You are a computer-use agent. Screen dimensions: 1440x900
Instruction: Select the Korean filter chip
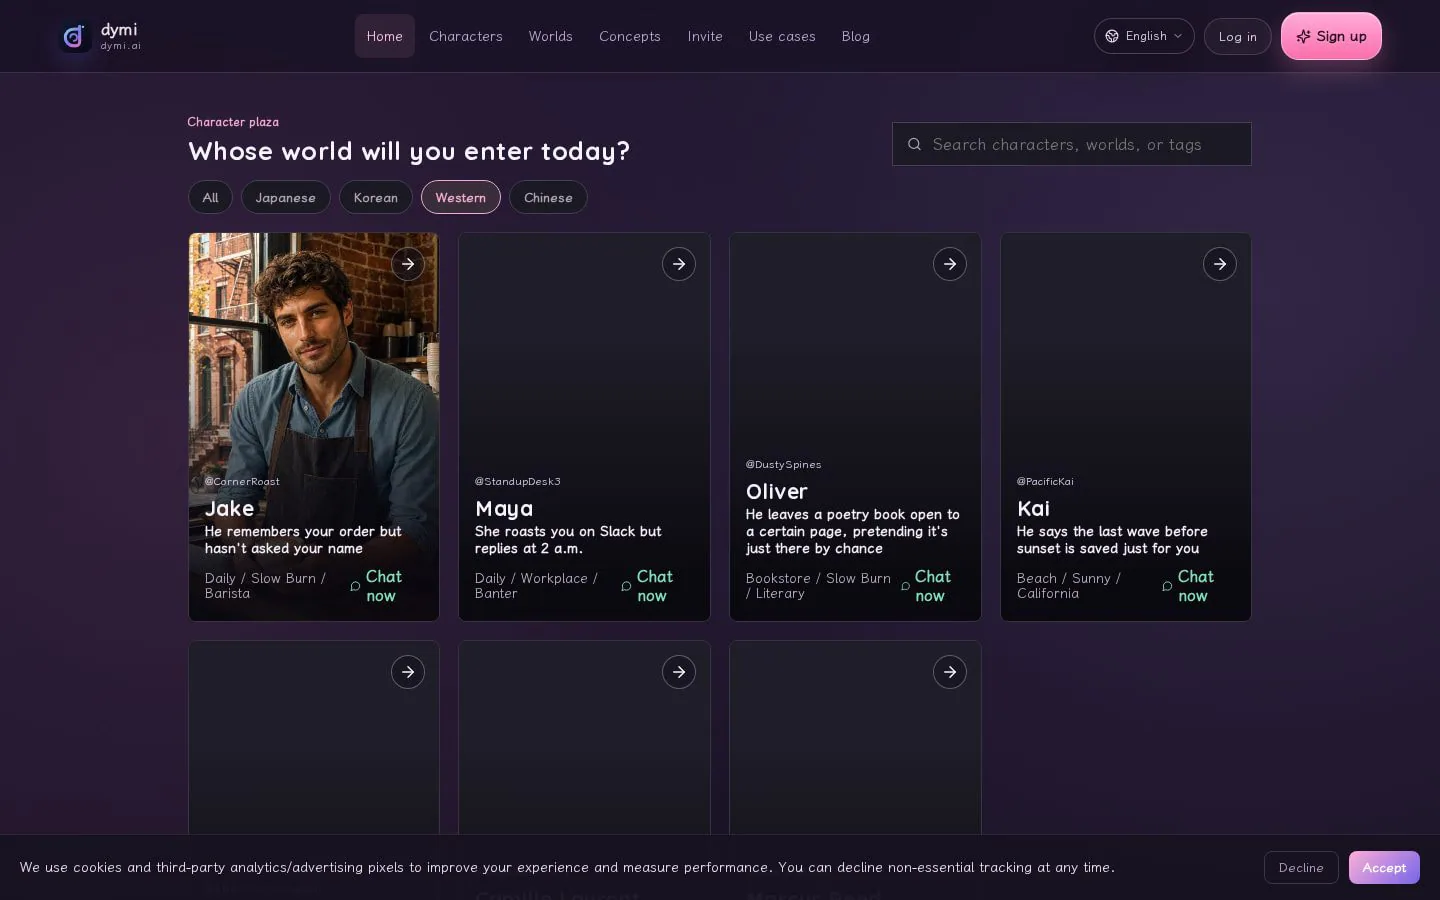[376, 197]
